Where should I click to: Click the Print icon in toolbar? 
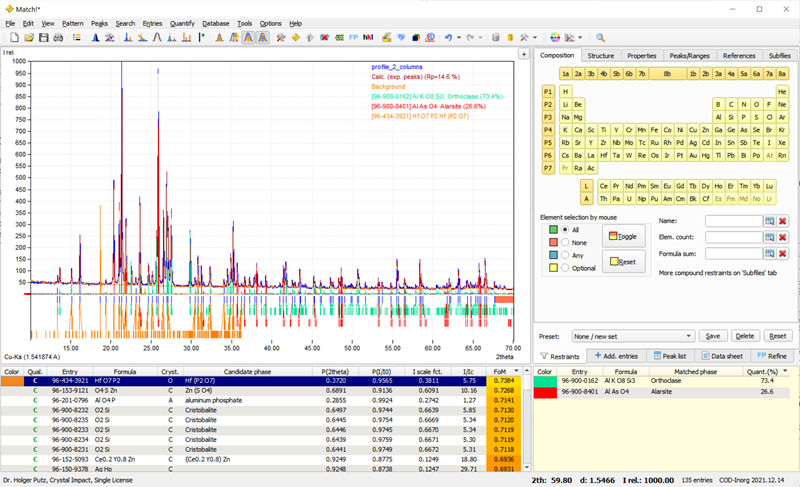click(x=58, y=37)
